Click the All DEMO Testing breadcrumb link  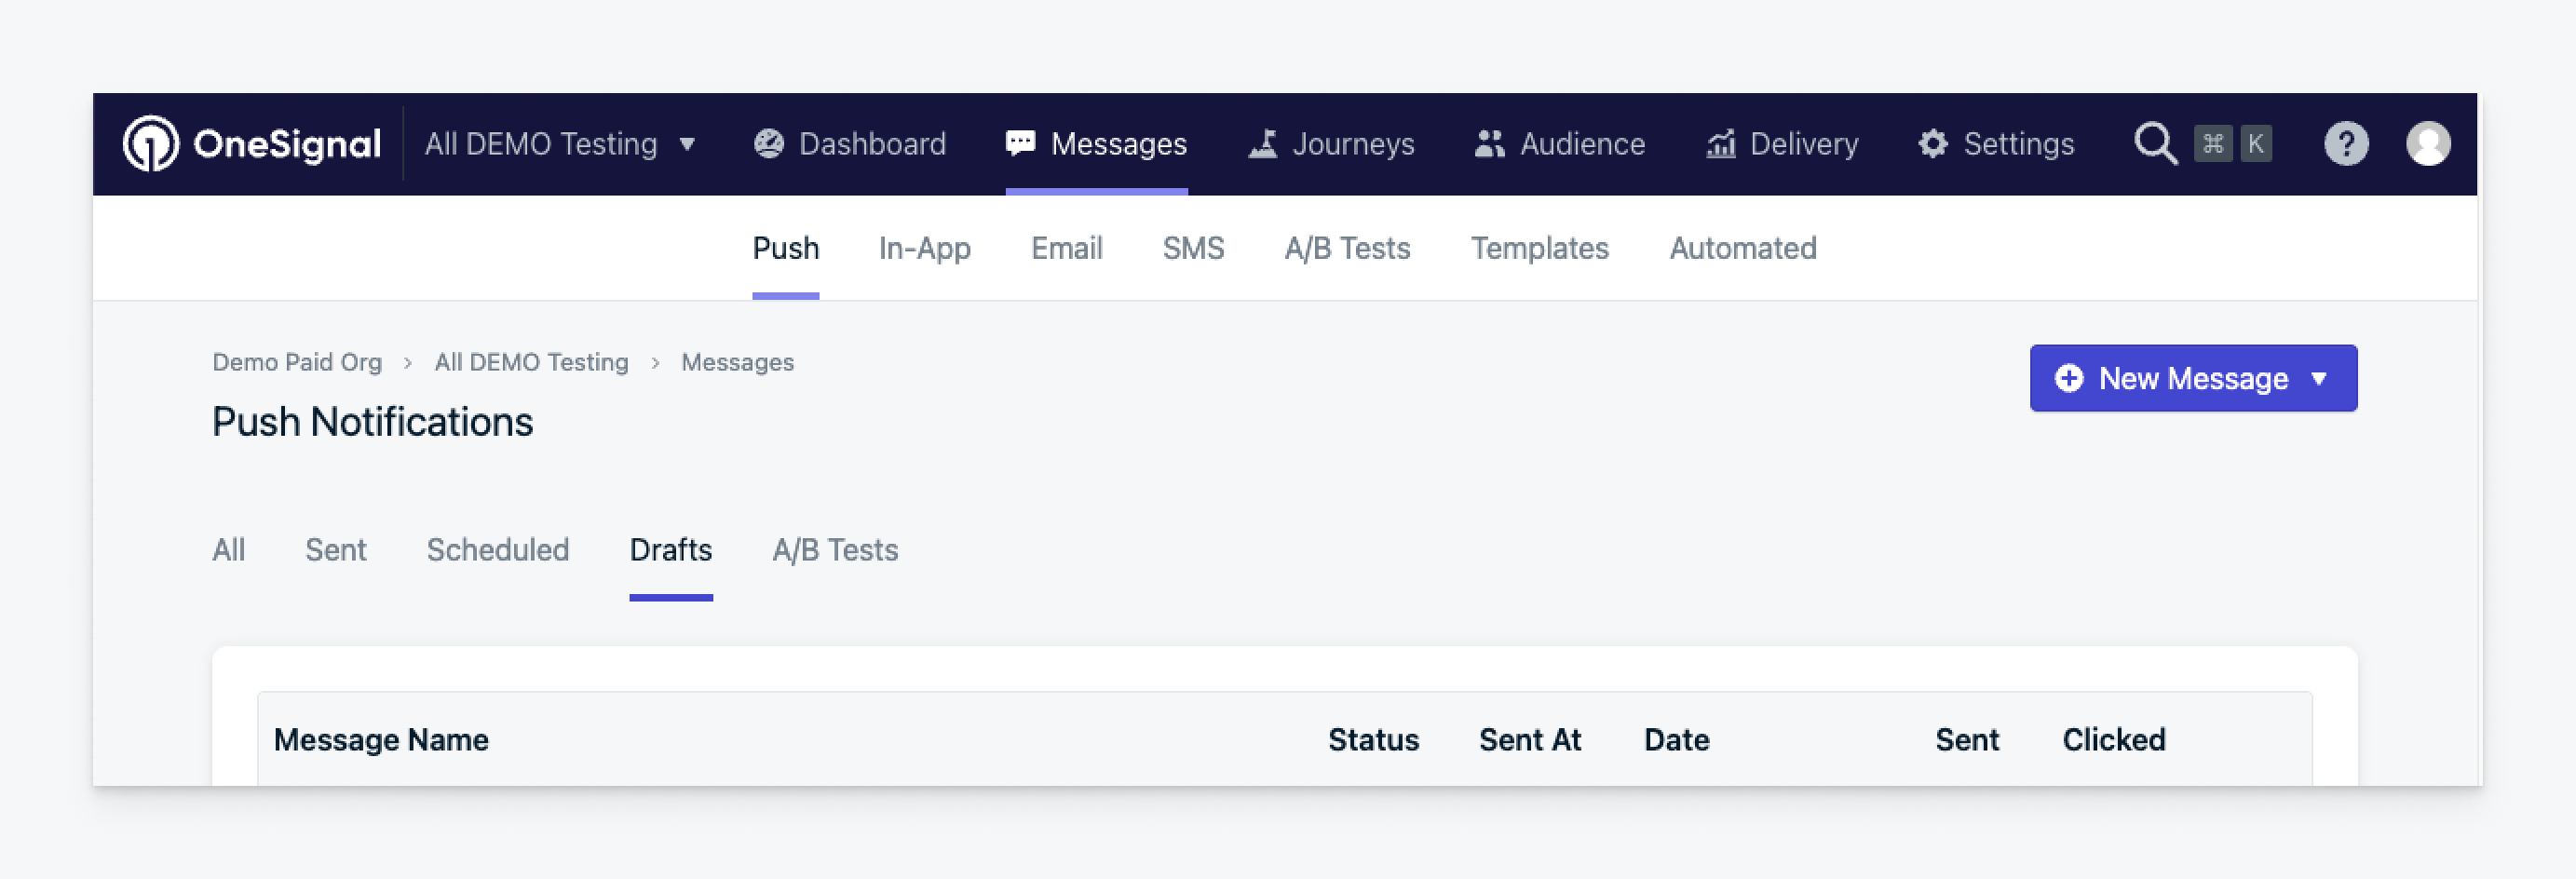[531, 362]
